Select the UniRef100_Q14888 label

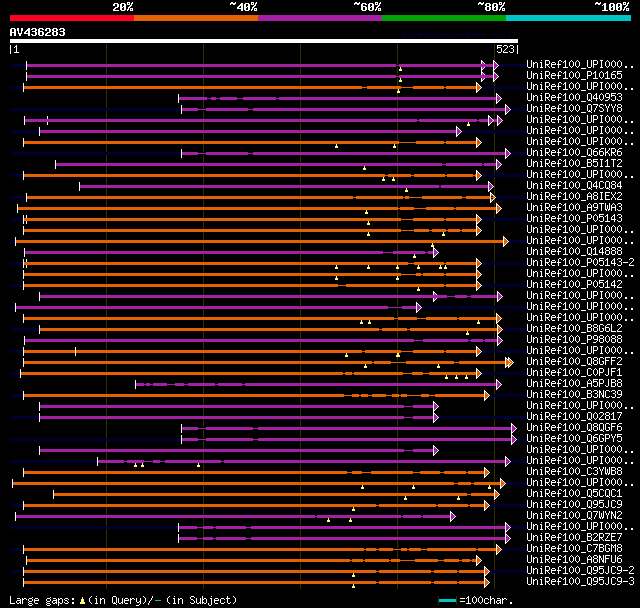click(x=574, y=252)
